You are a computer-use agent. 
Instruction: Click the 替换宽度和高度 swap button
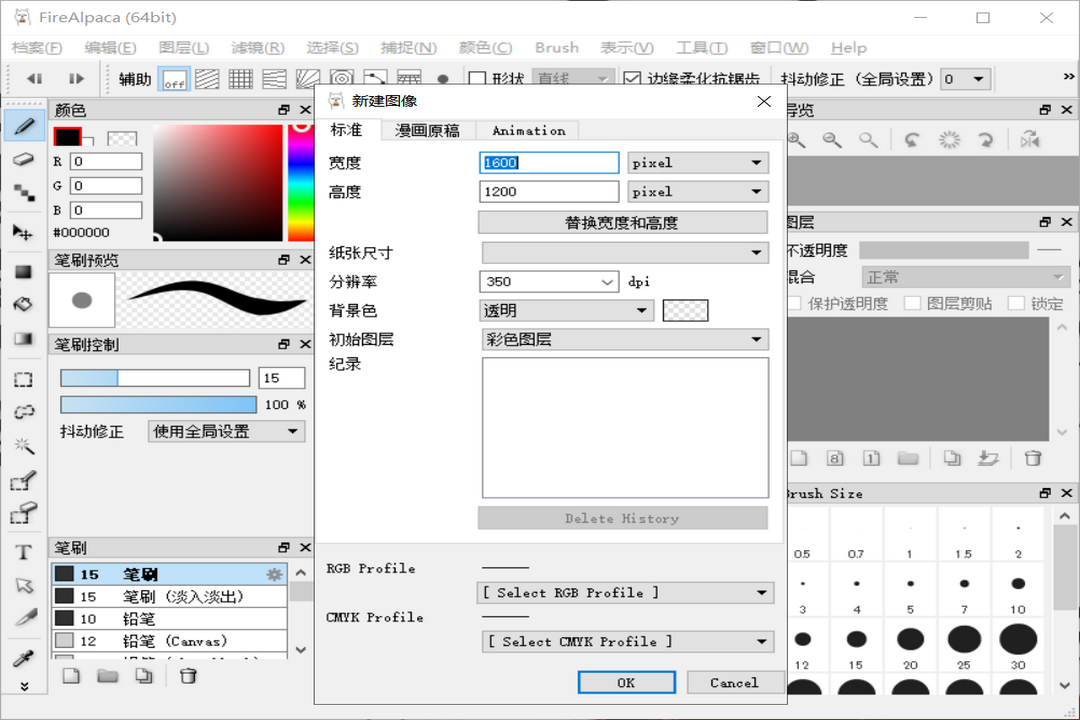(x=622, y=222)
